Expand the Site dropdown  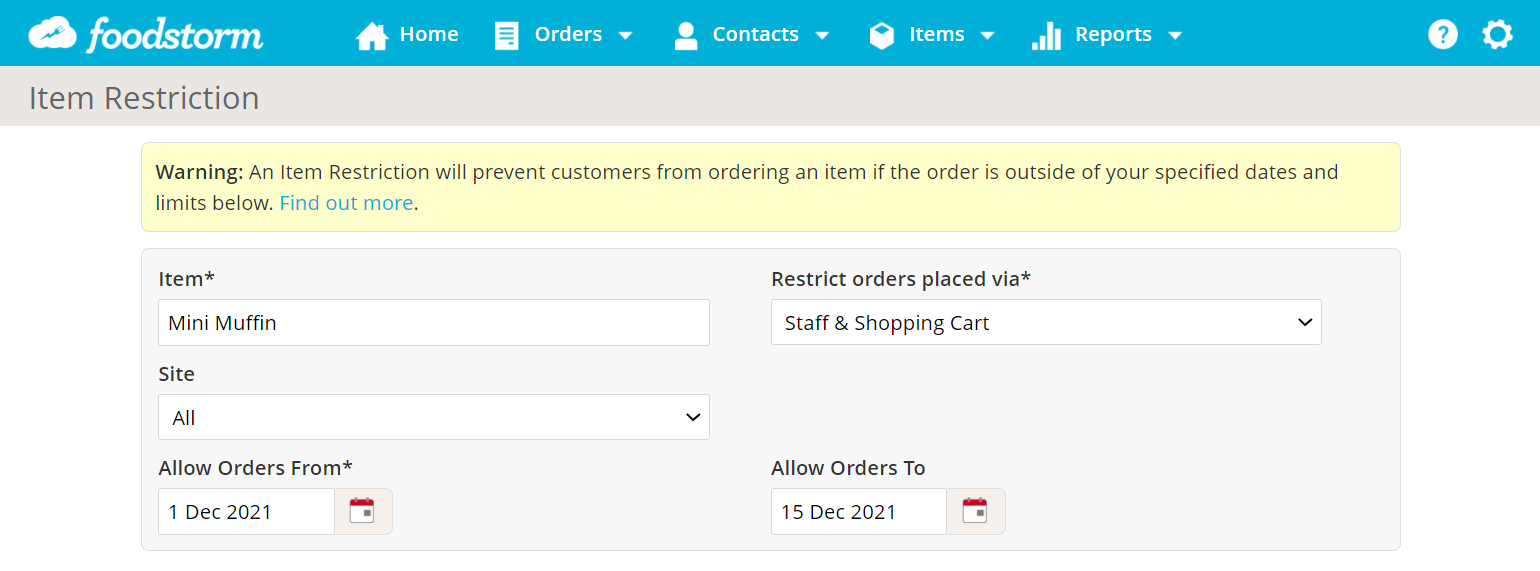(x=433, y=417)
